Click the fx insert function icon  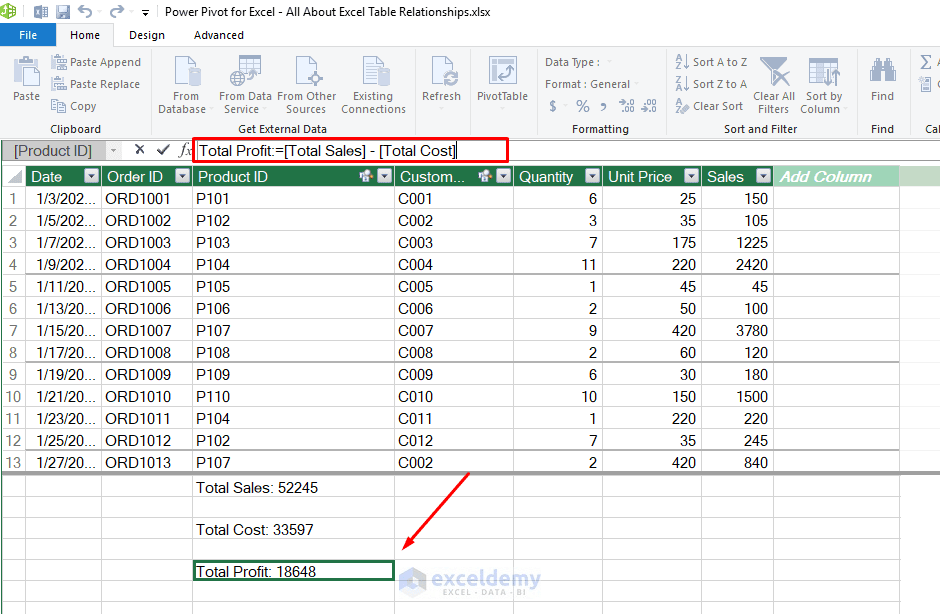[x=185, y=151]
